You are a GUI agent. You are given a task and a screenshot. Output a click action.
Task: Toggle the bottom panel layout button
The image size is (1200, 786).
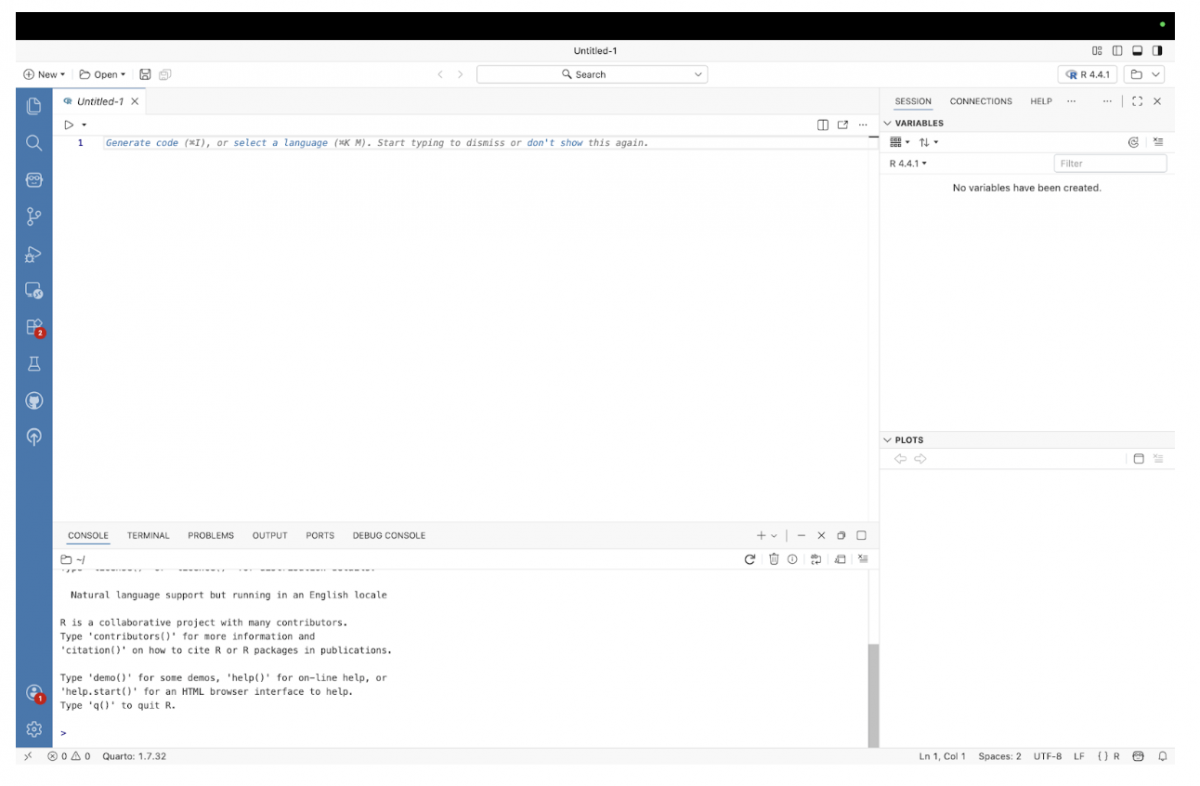pos(1137,51)
